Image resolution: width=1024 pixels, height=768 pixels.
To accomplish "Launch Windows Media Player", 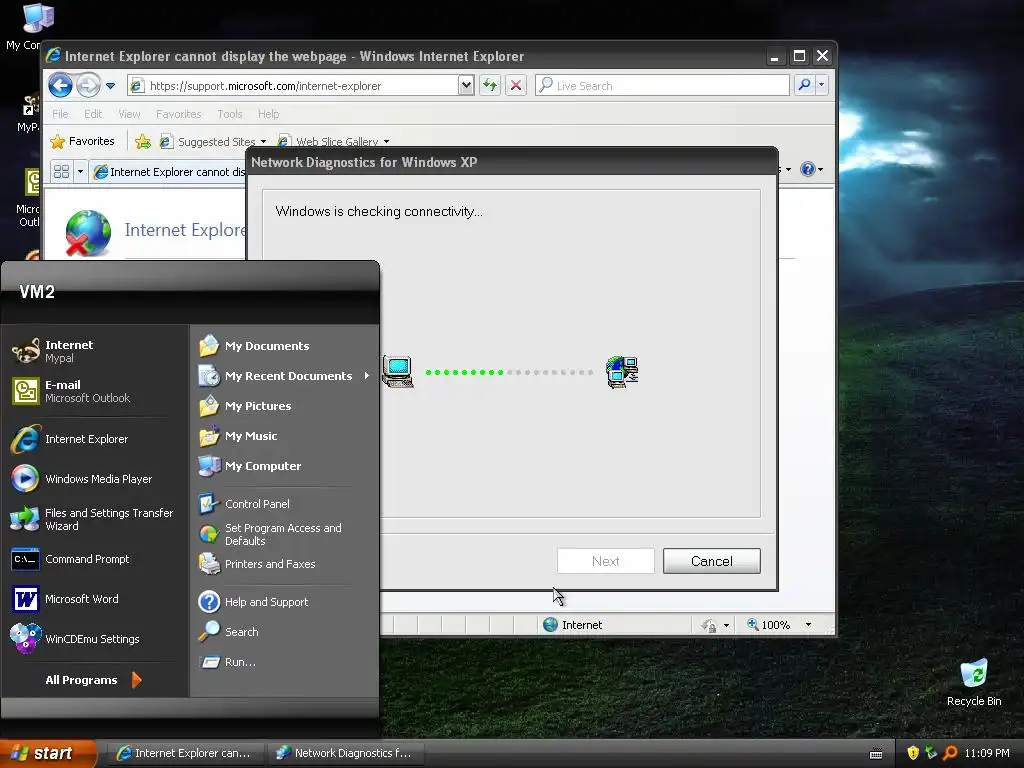I will click(95, 479).
